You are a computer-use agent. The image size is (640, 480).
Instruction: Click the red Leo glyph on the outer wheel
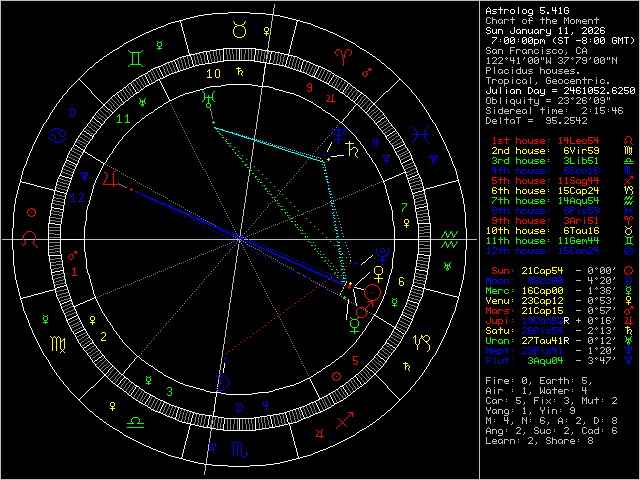(x=30, y=240)
